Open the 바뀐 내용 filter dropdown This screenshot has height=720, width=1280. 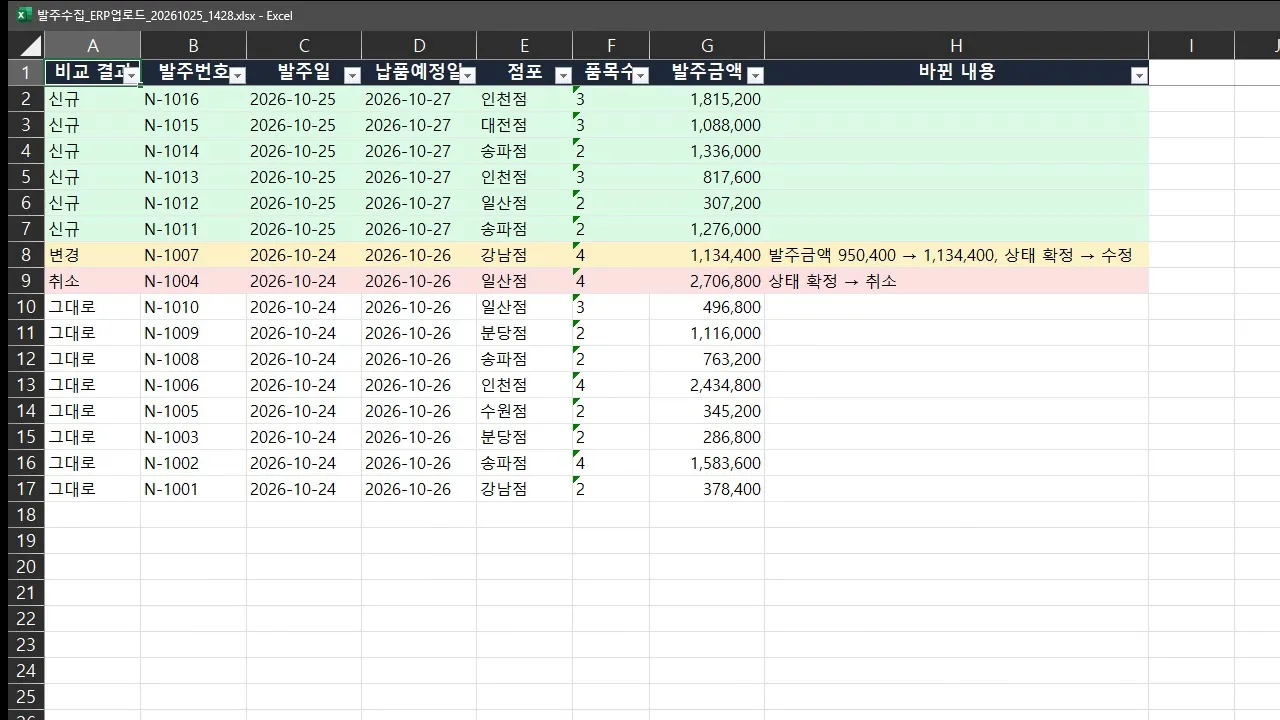pyautogui.click(x=1139, y=75)
